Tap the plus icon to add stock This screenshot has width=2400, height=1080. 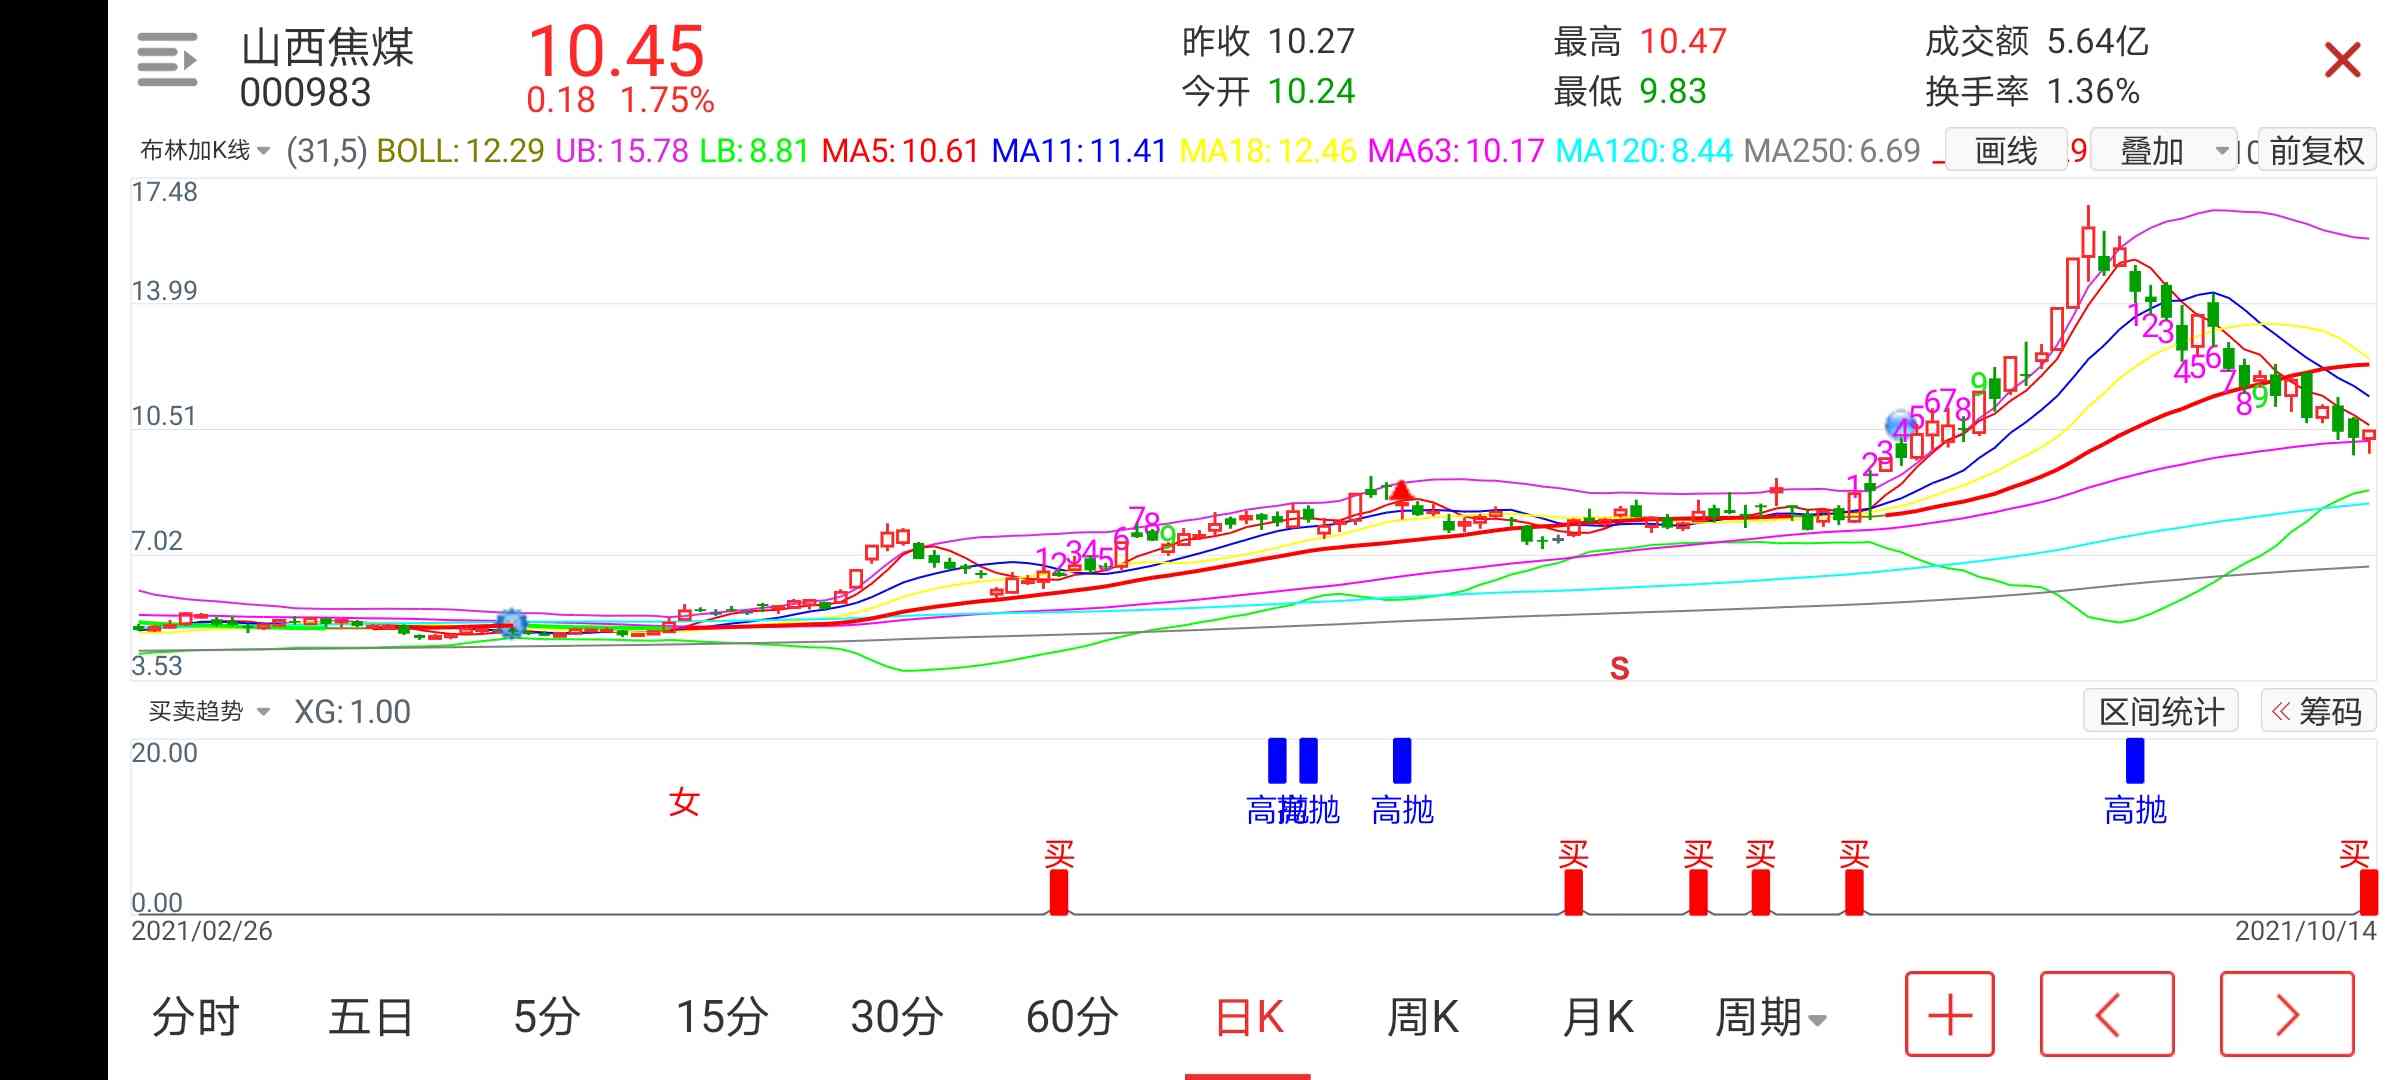pos(1949,1014)
